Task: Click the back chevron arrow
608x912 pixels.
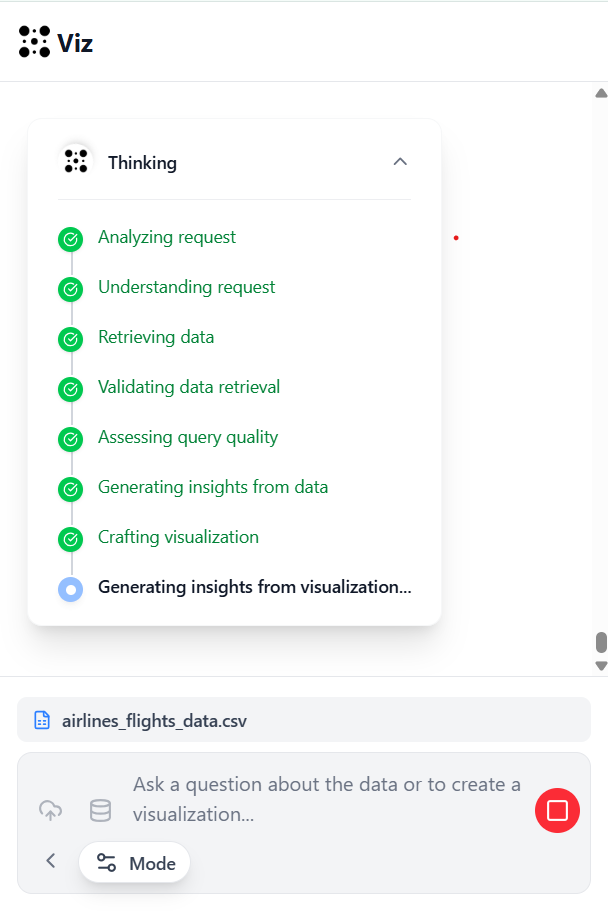Action: [51, 860]
